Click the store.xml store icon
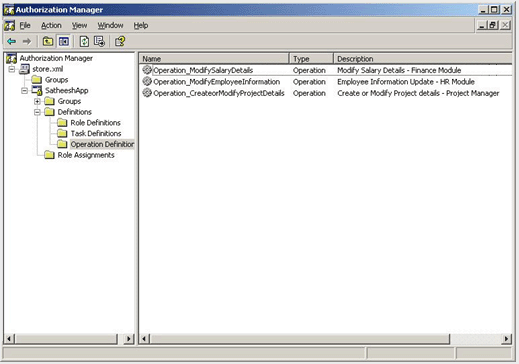The image size is (519, 364). [x=24, y=69]
